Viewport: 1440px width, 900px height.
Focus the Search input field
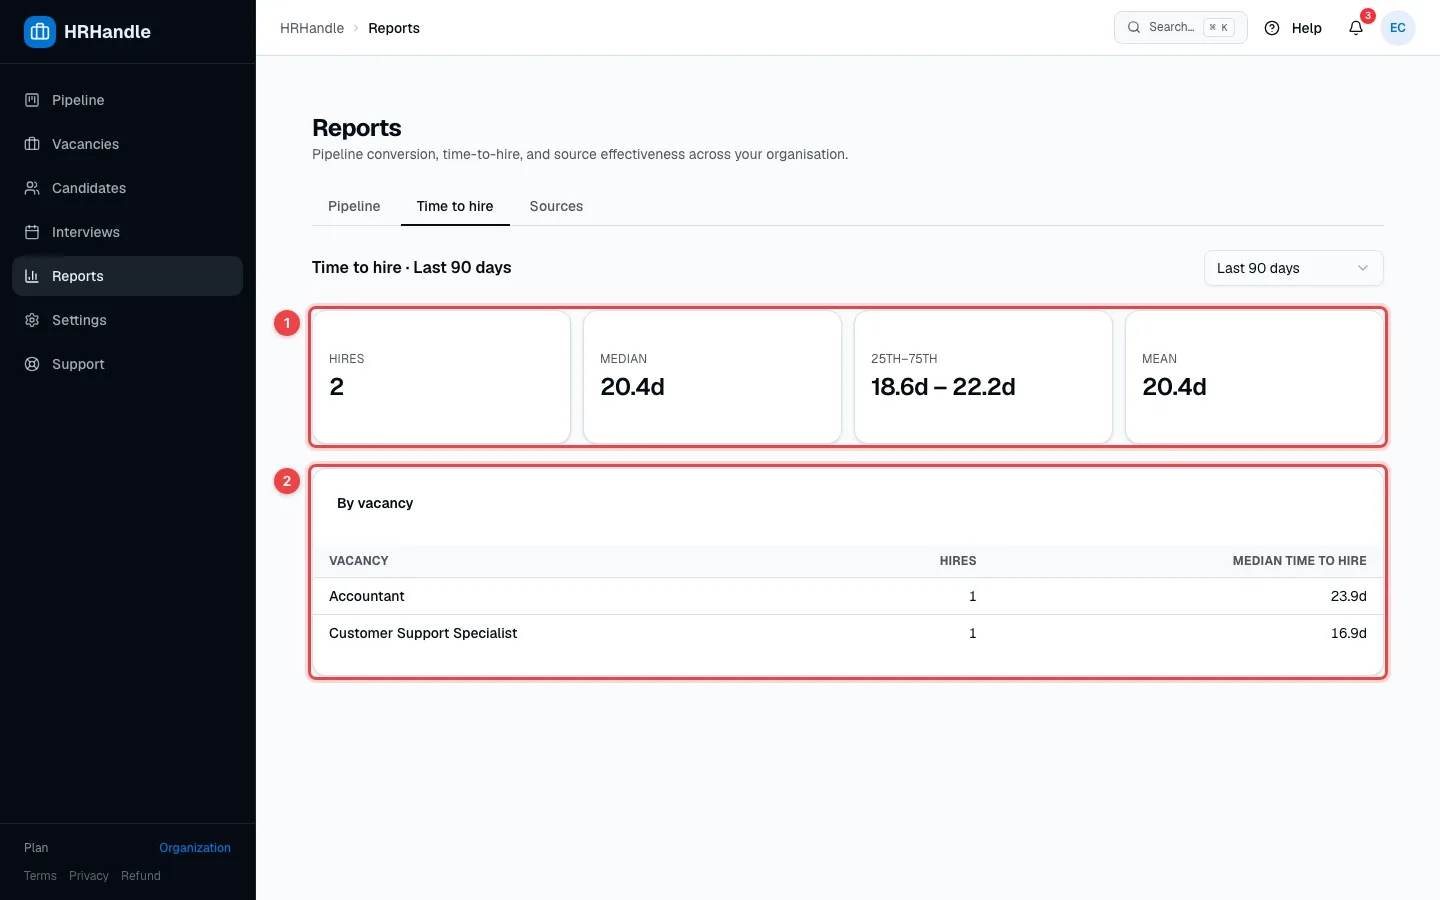coord(1181,27)
